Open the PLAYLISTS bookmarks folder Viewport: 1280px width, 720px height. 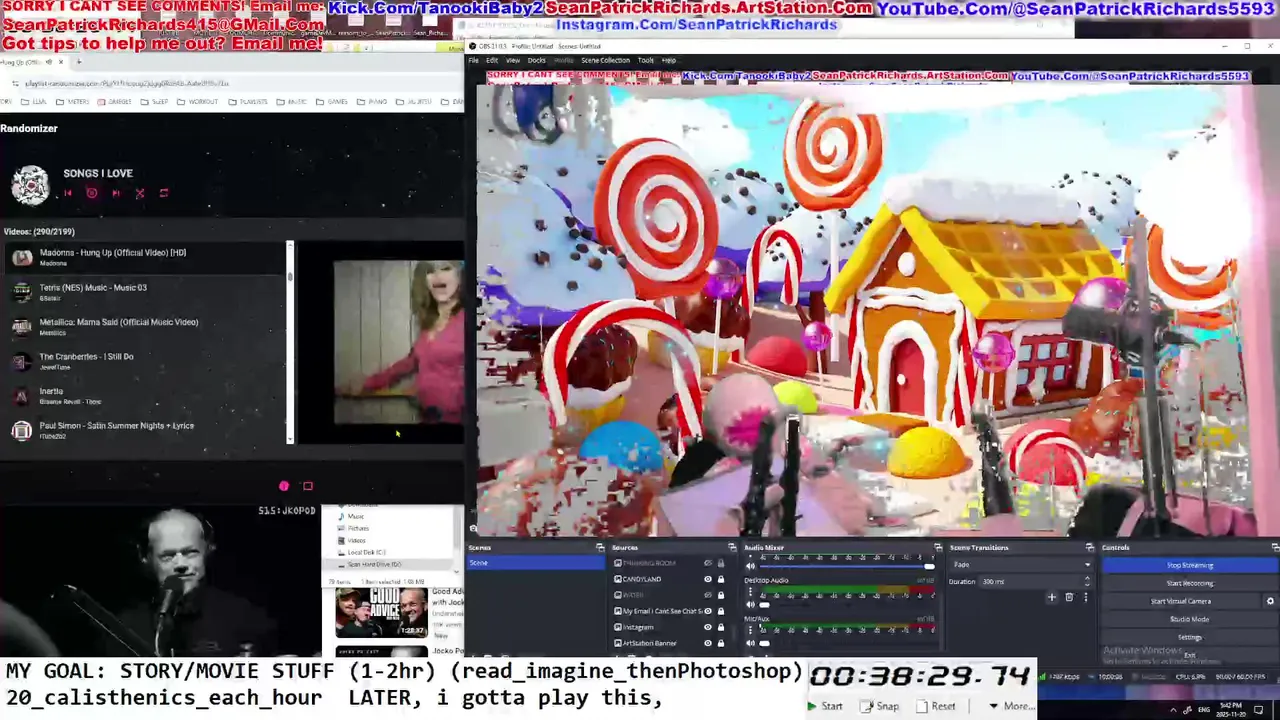[x=248, y=101]
